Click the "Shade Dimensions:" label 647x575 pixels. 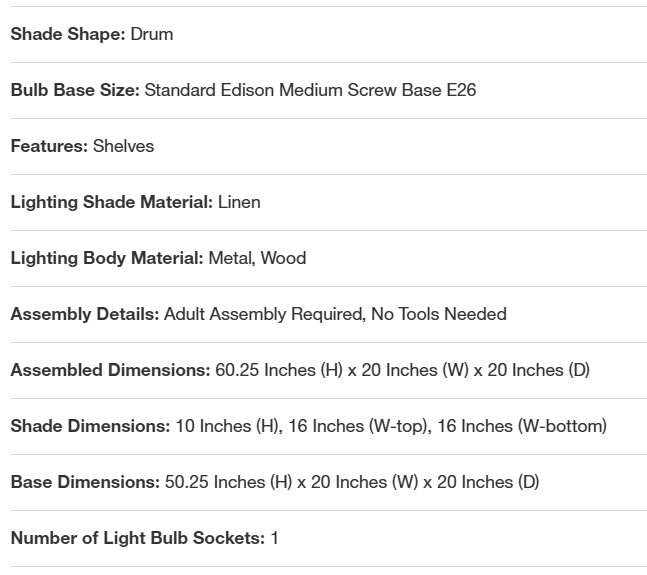(x=90, y=426)
